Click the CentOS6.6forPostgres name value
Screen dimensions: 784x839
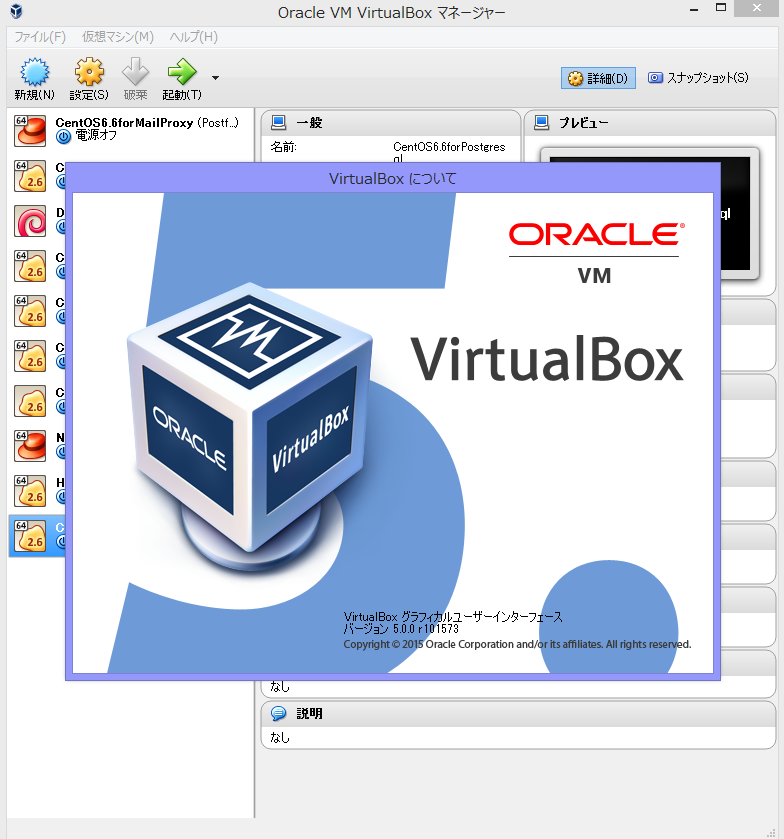pyautogui.click(x=449, y=152)
